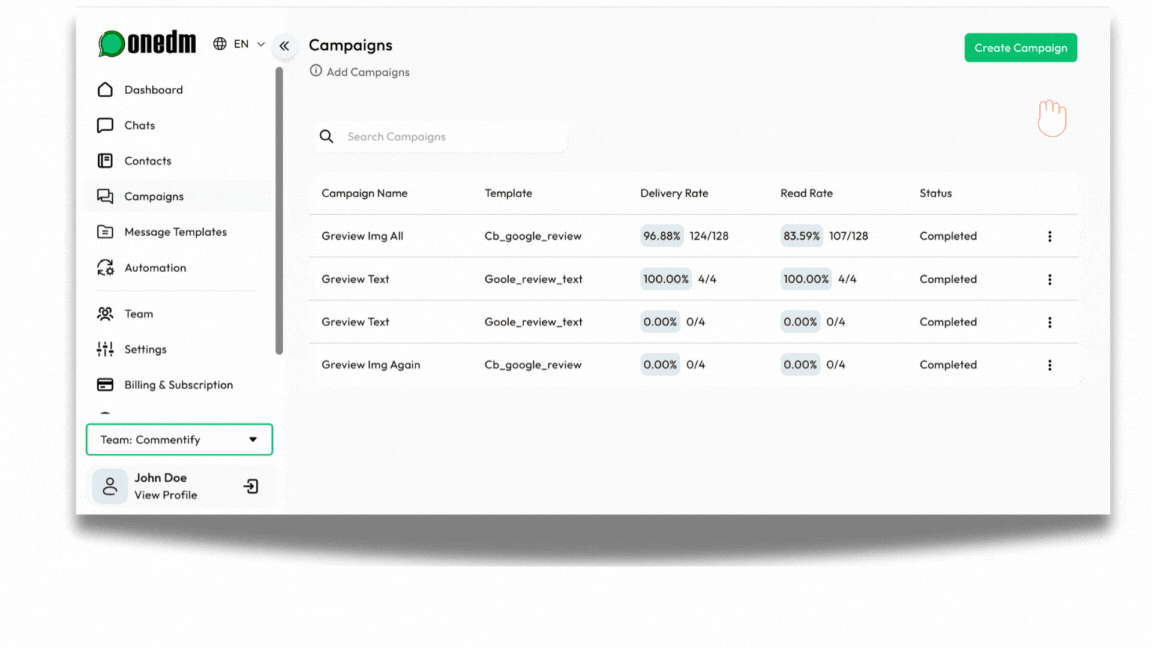The height and width of the screenshot is (648, 1152).
Task: Focus the Search Campaigns input field
Action: (x=450, y=137)
